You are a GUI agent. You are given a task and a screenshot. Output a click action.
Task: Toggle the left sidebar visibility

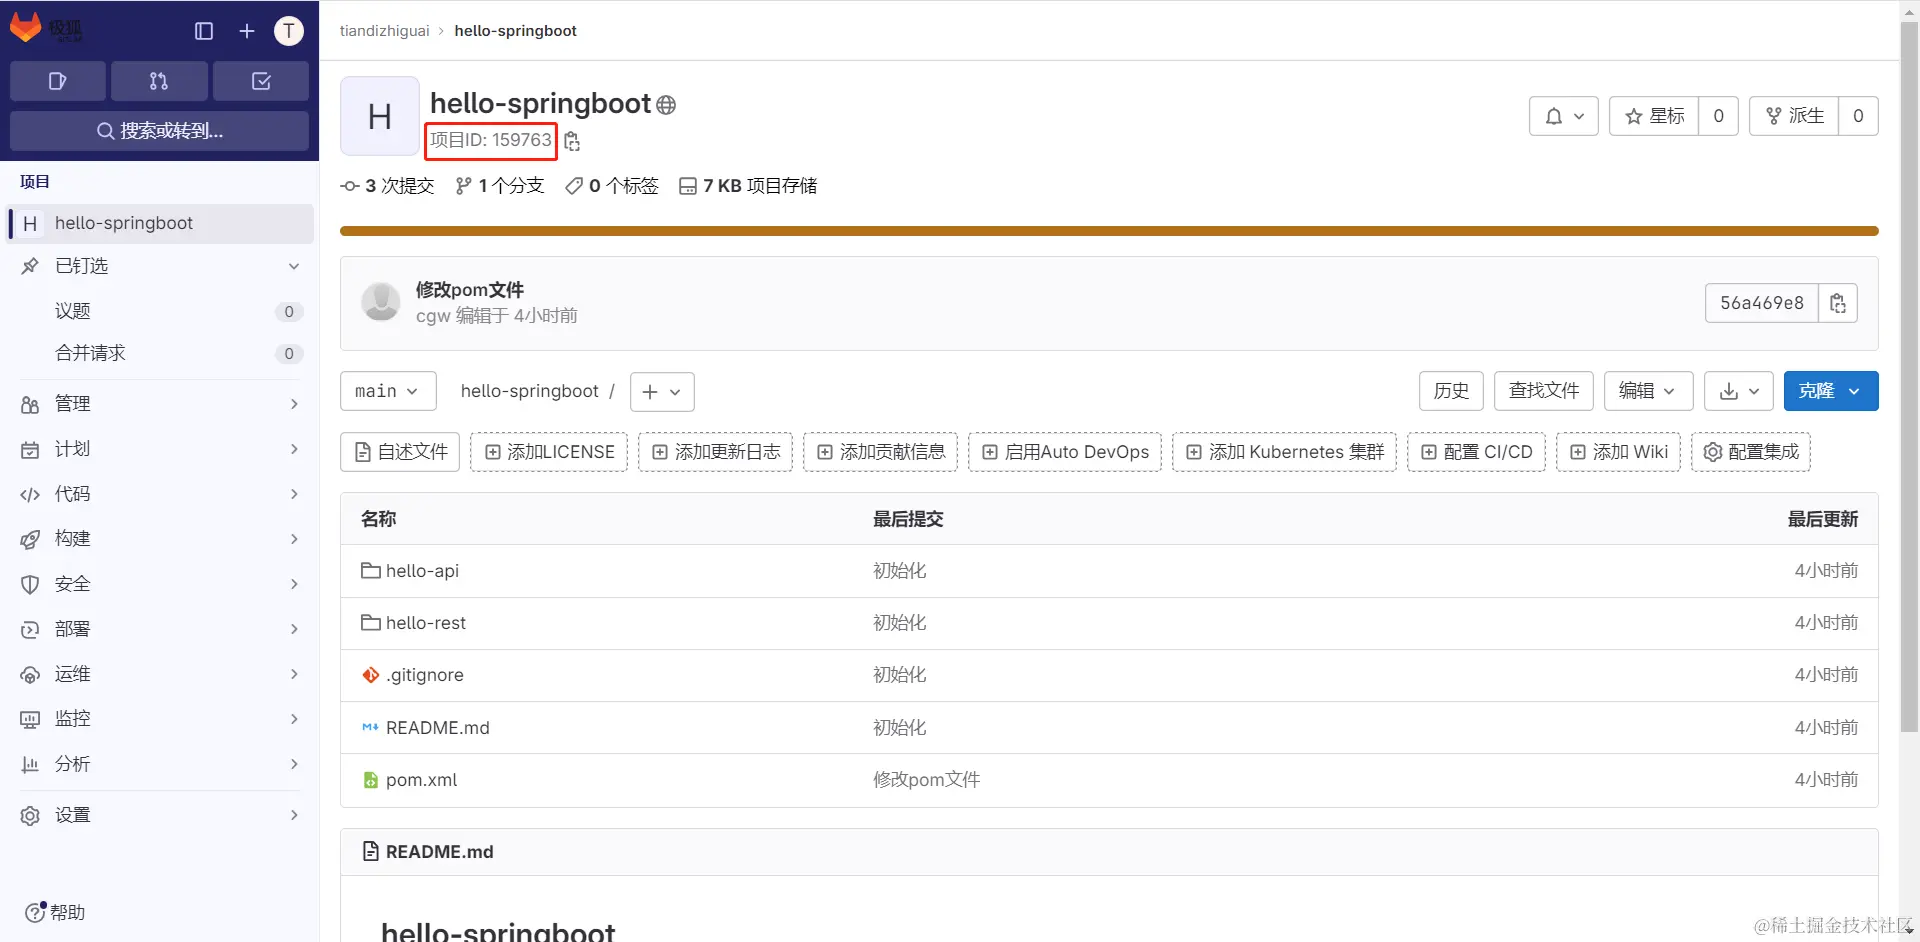coord(203,31)
